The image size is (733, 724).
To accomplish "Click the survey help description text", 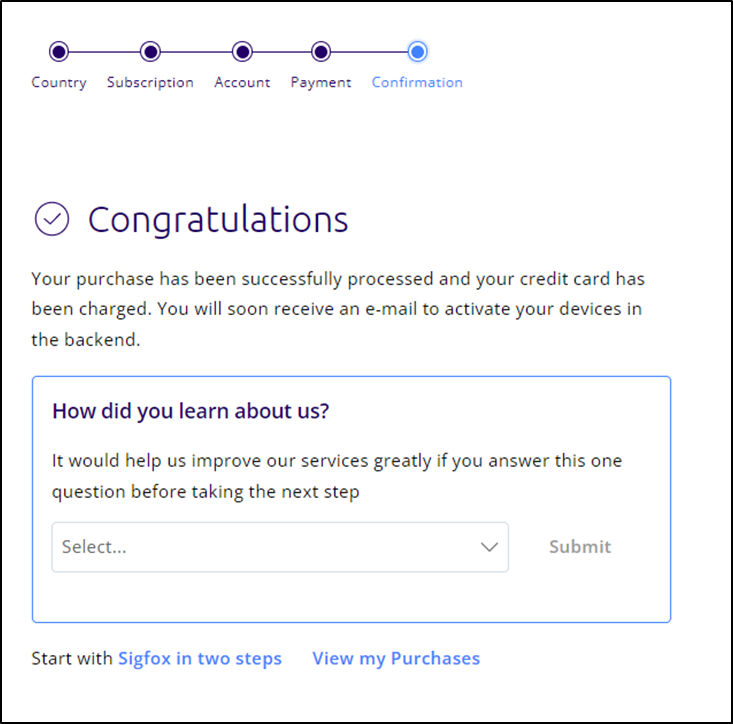I will click(337, 476).
